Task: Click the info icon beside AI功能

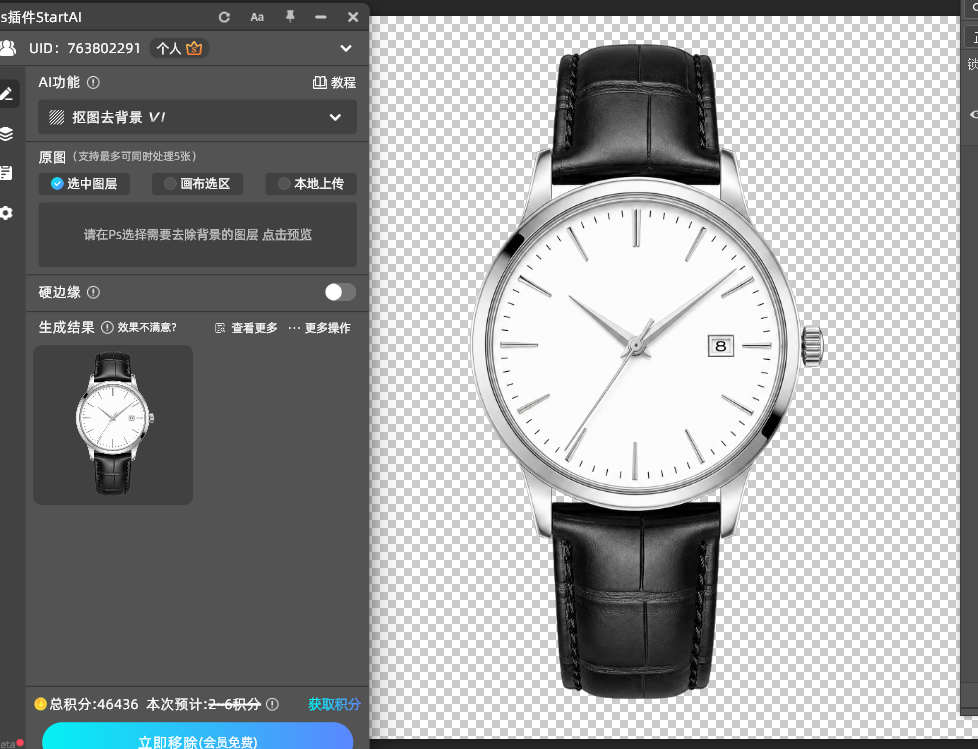Action: click(94, 82)
